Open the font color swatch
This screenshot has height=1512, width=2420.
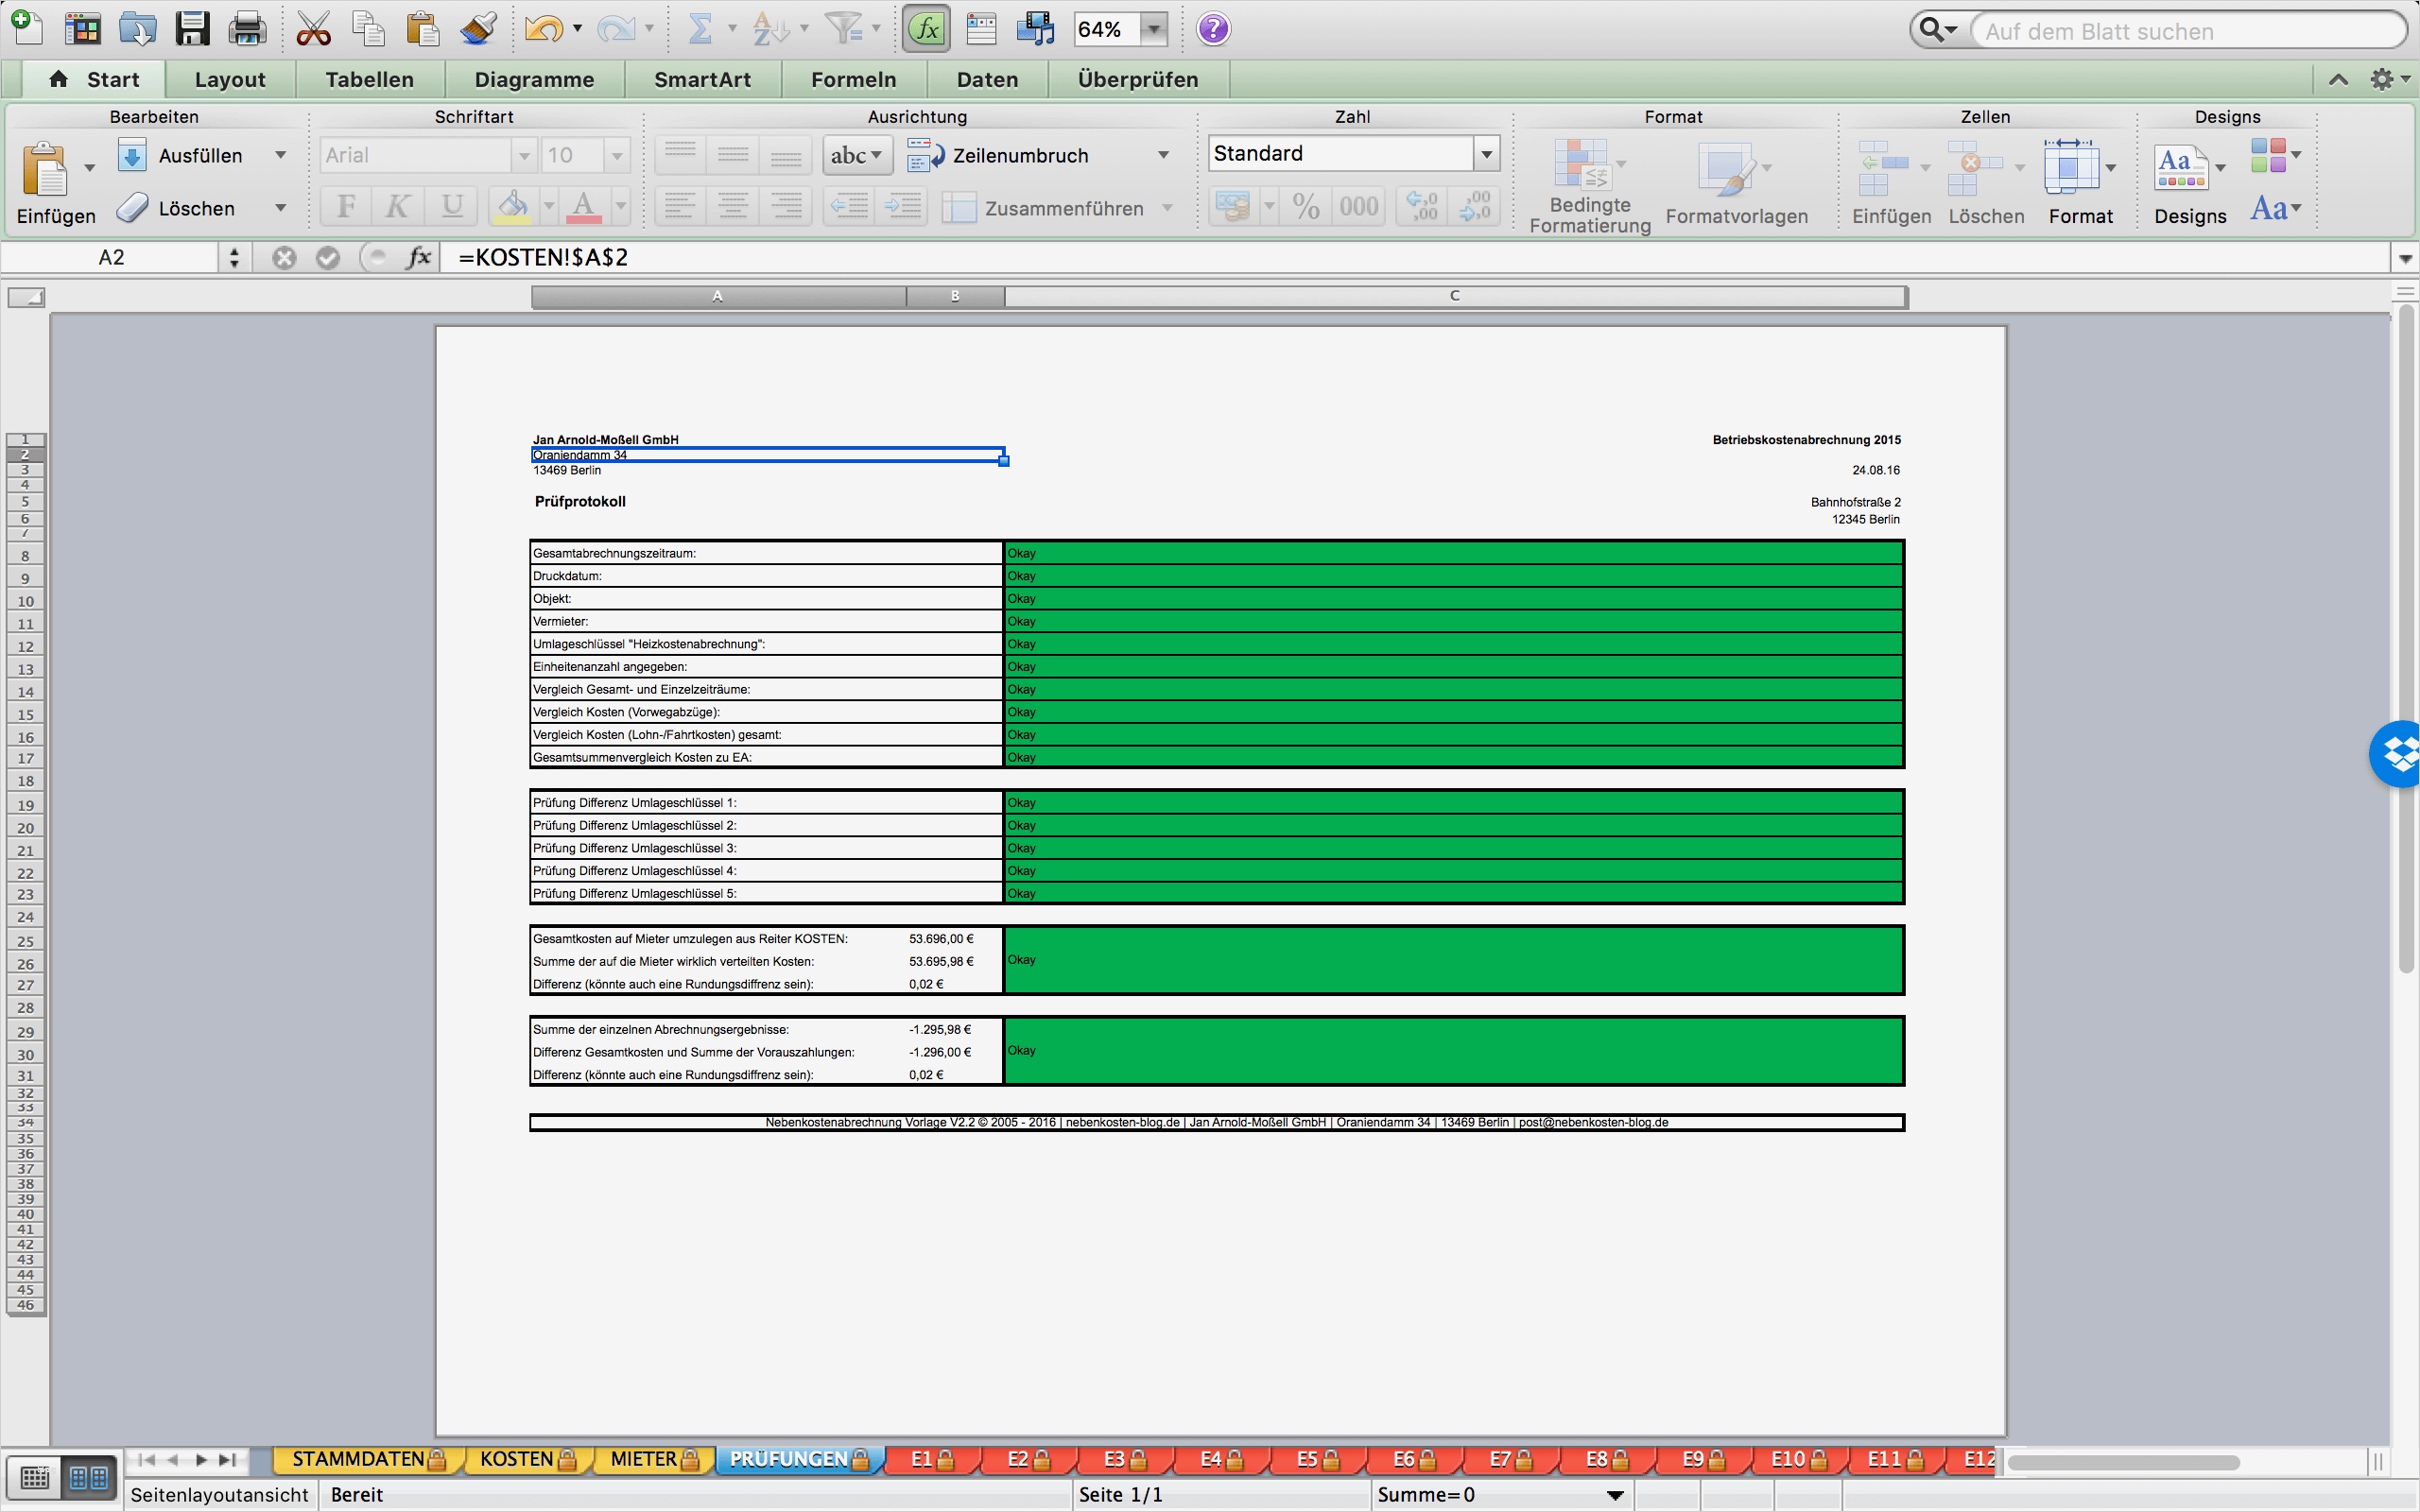(x=584, y=206)
